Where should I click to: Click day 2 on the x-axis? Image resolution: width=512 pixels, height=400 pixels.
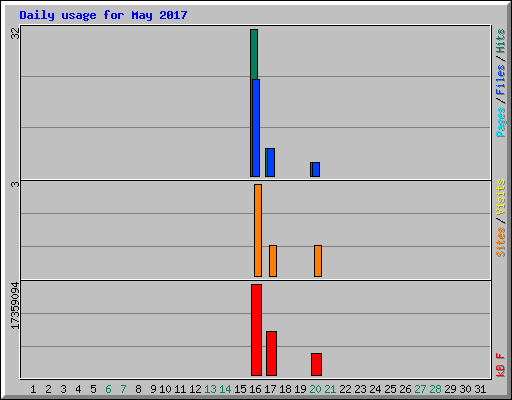click(48, 389)
